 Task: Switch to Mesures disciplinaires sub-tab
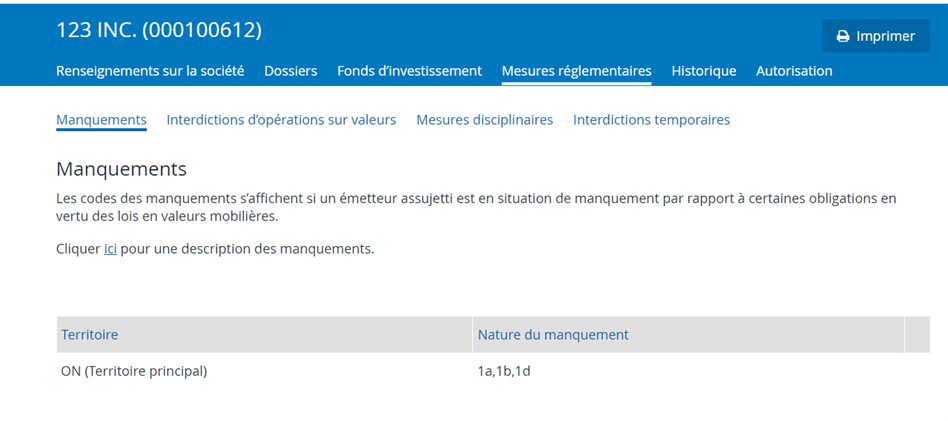click(x=484, y=120)
